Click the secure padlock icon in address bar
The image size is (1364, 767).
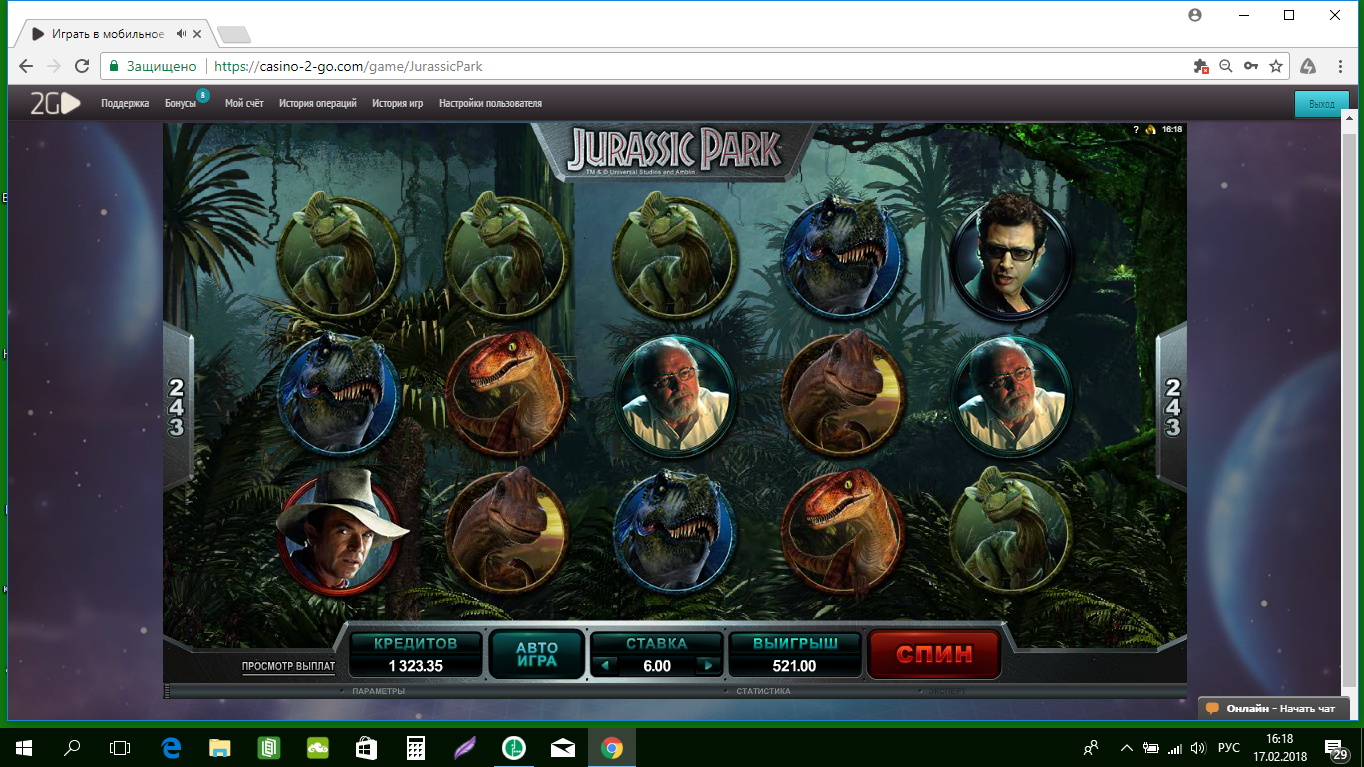tap(114, 66)
